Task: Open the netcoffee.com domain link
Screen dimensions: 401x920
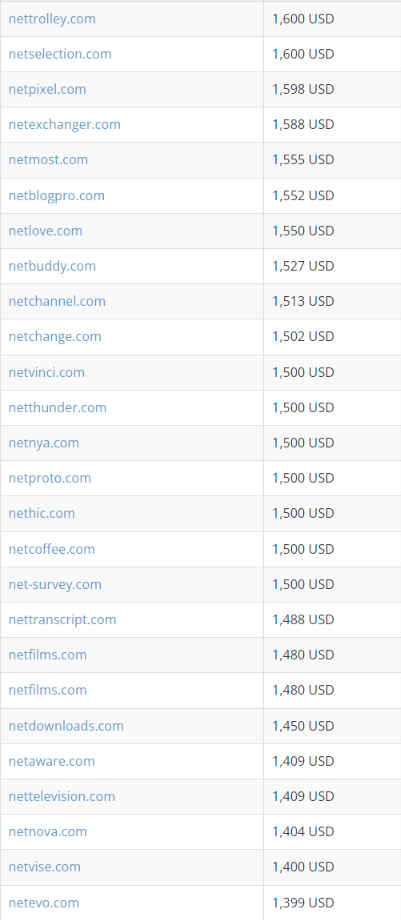Action: click(x=52, y=549)
